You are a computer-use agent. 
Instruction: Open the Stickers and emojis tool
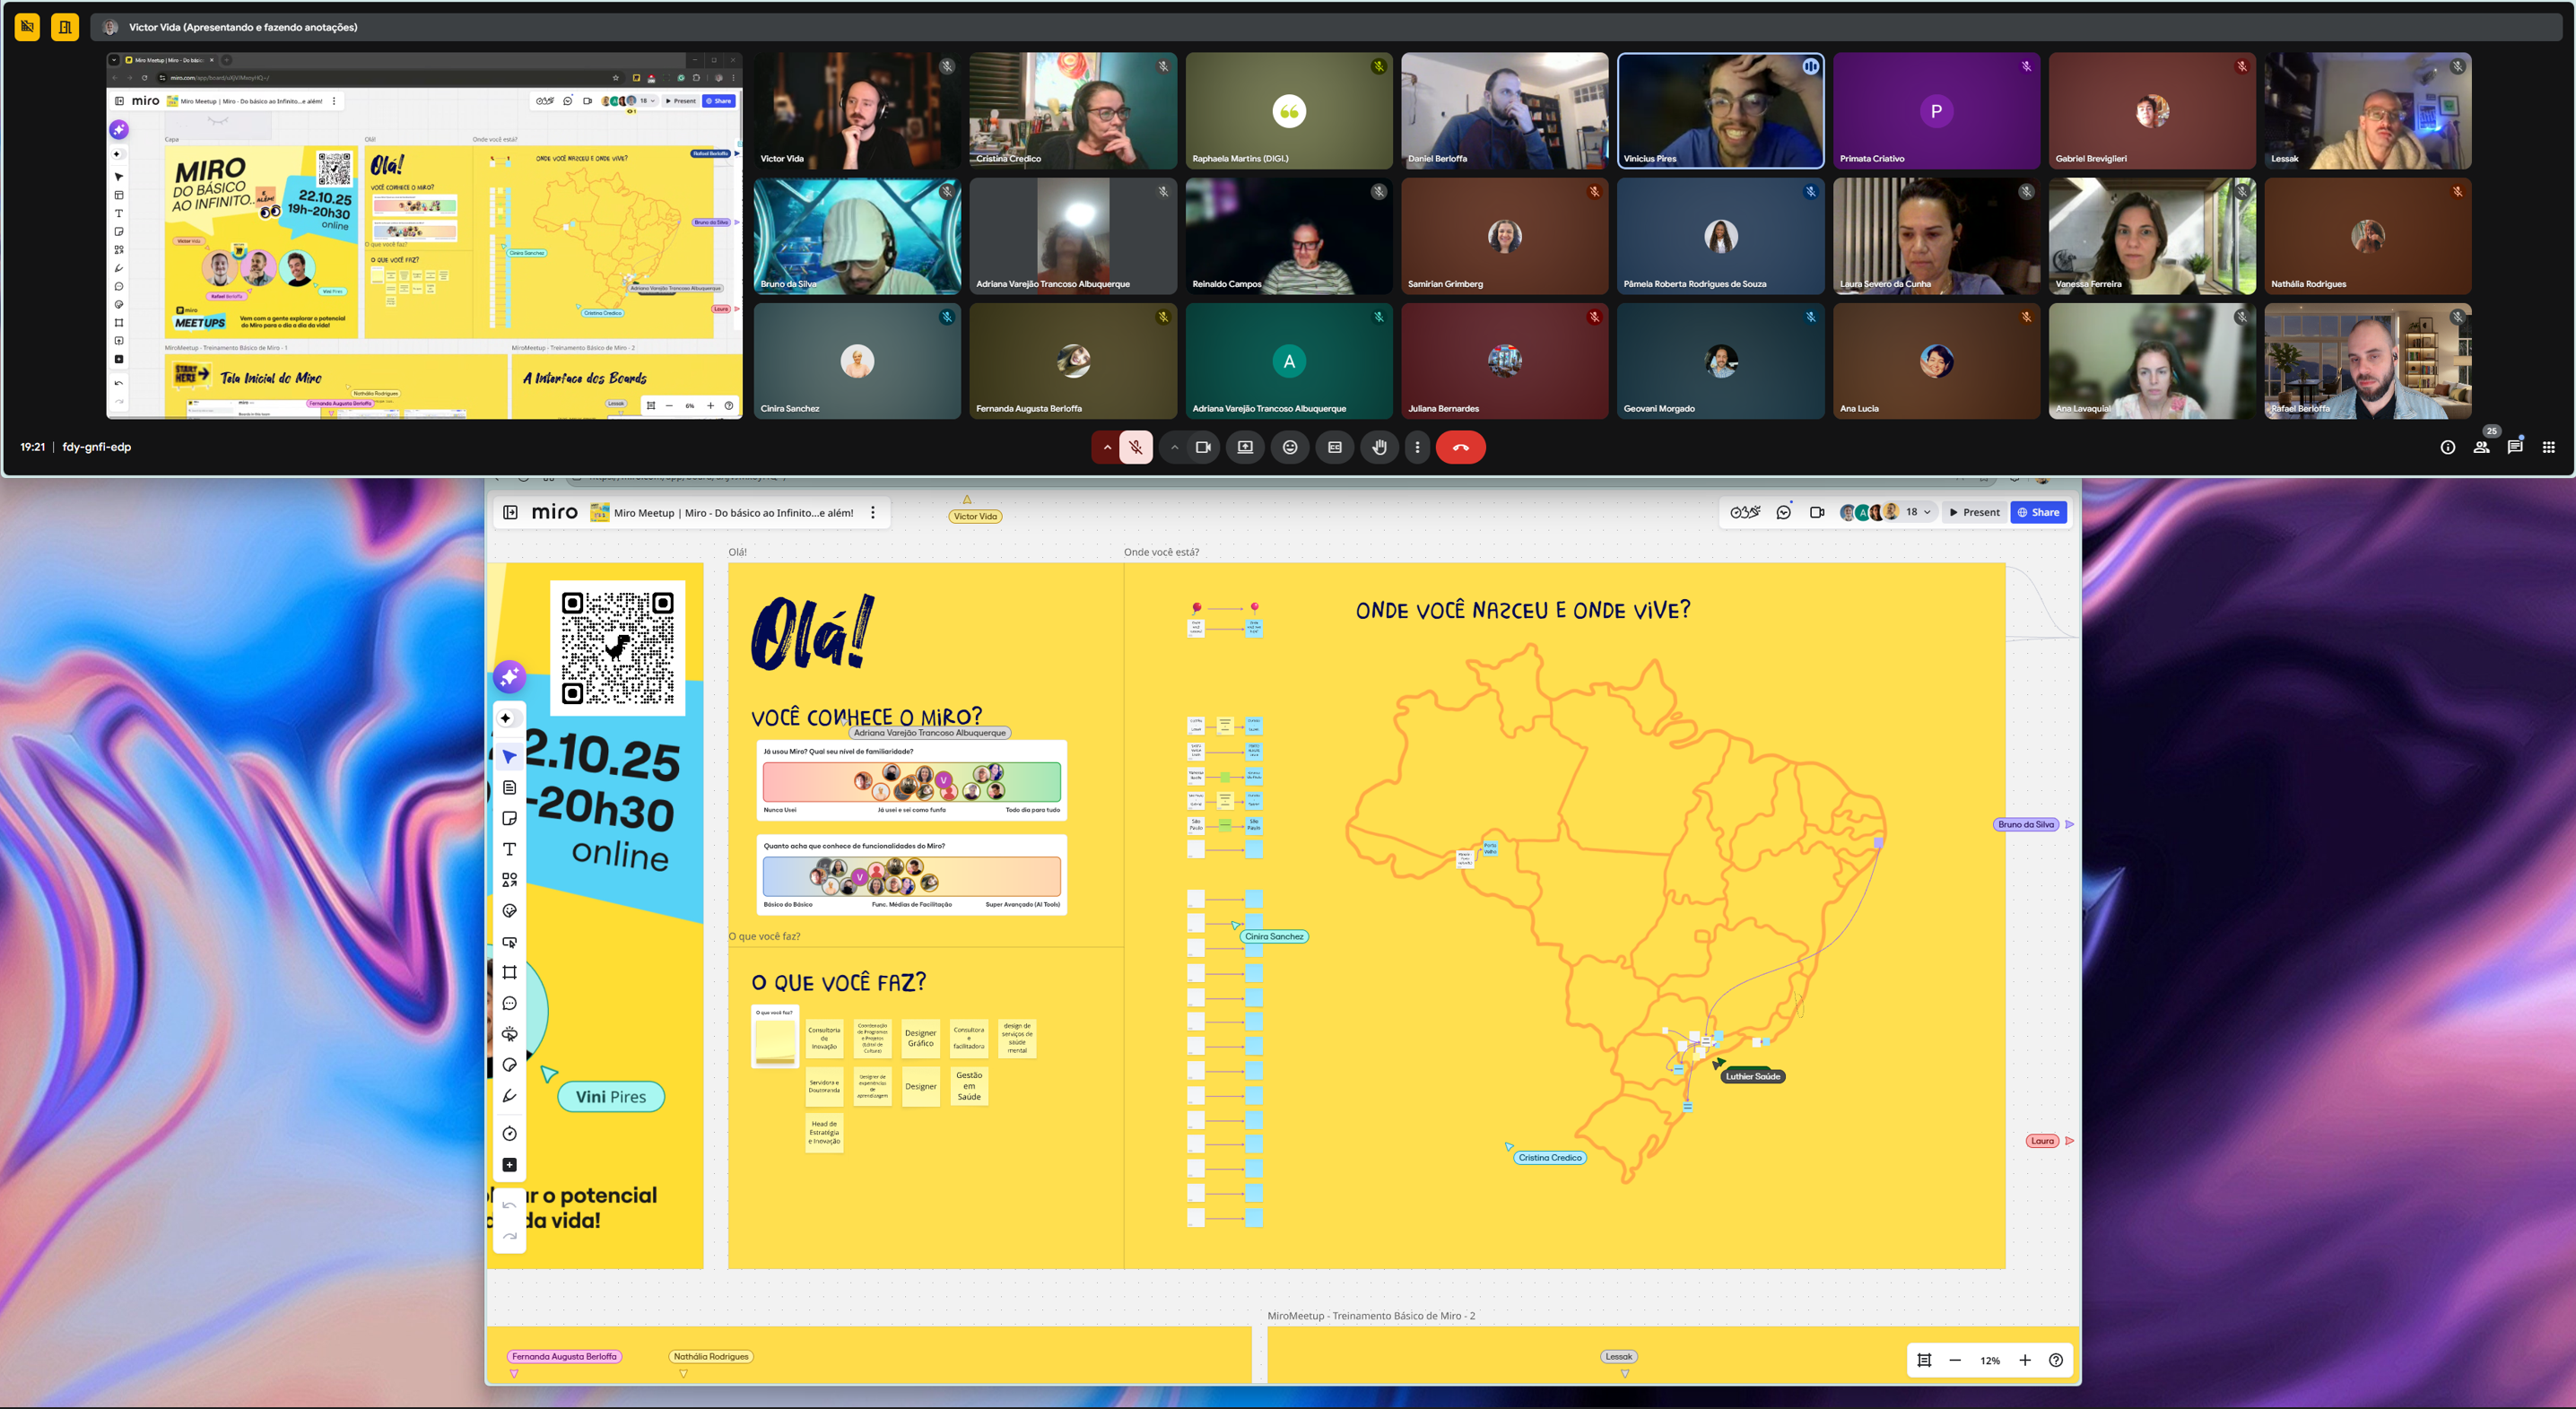tap(509, 911)
